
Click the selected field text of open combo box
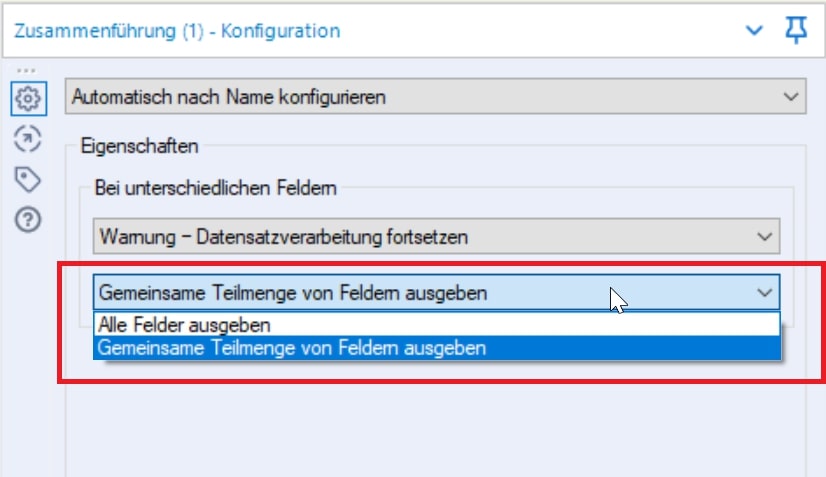pyautogui.click(x=292, y=293)
